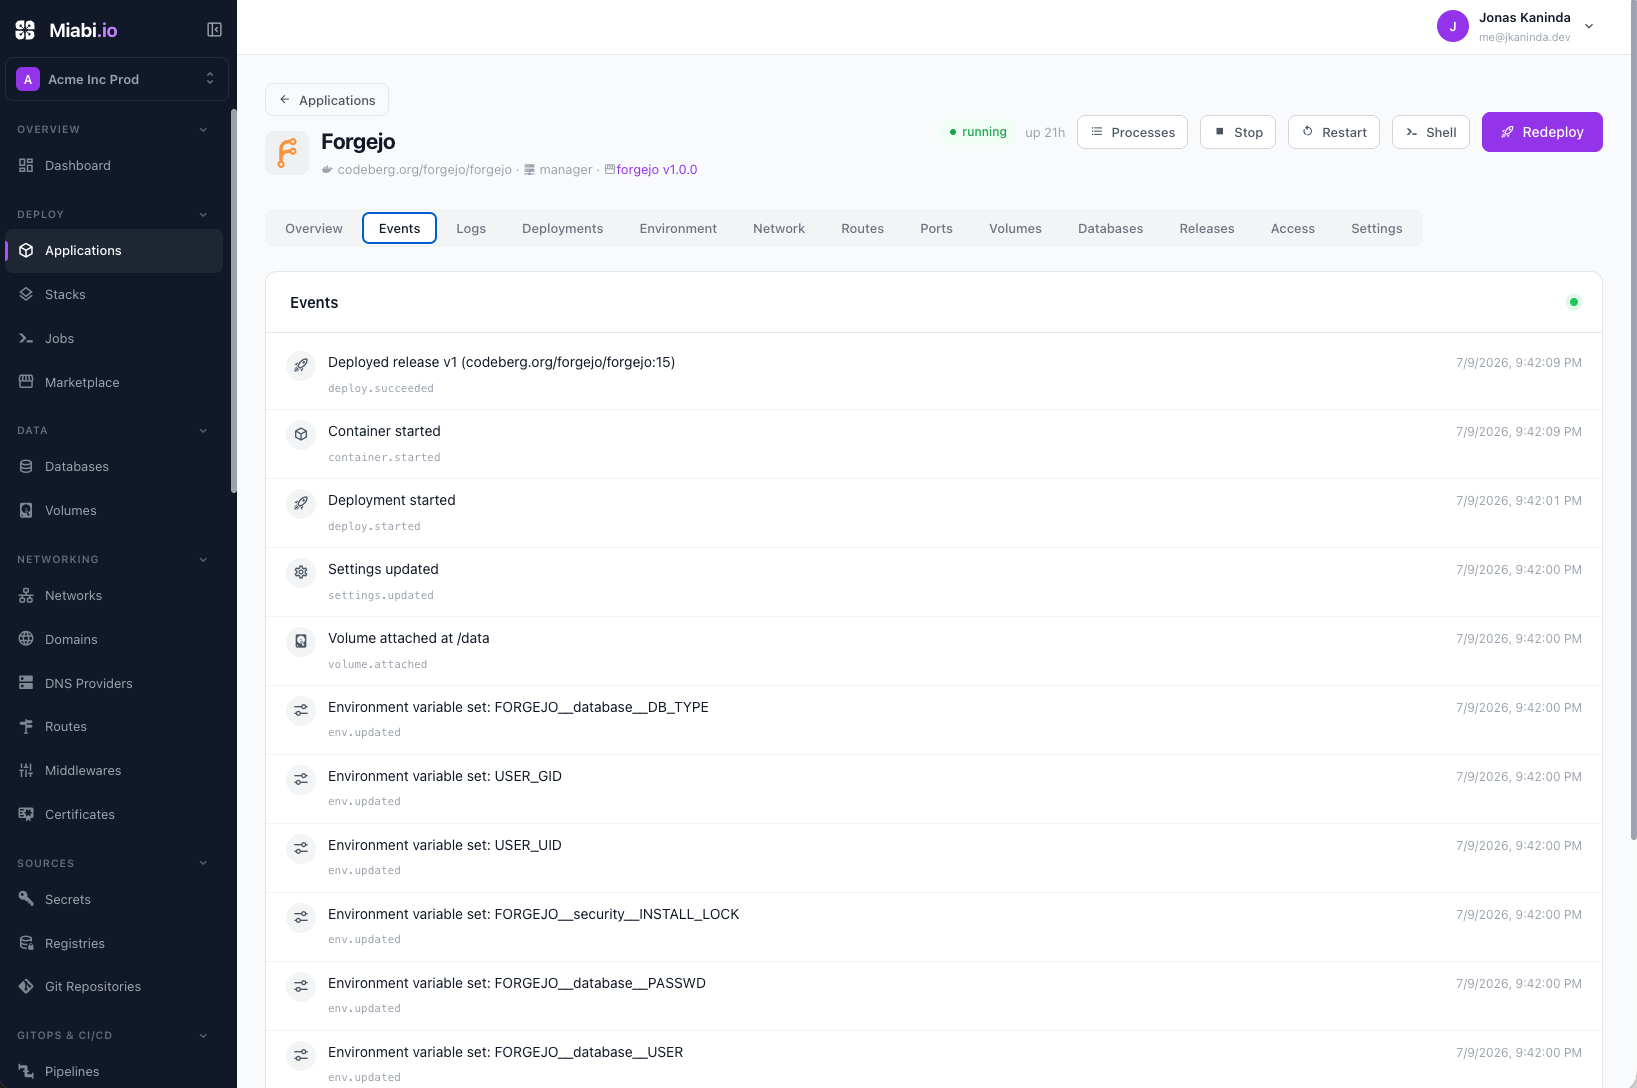Open the Marketplace store icon
This screenshot has width=1637, height=1088.
point(26,382)
